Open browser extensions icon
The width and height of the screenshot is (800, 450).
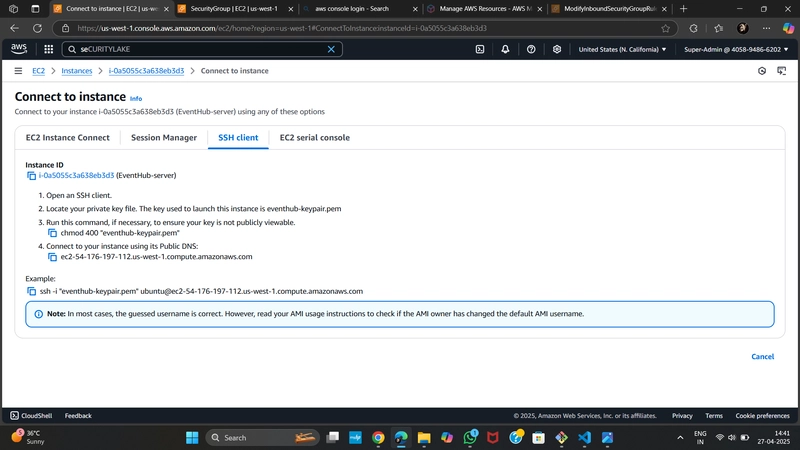click(x=693, y=28)
